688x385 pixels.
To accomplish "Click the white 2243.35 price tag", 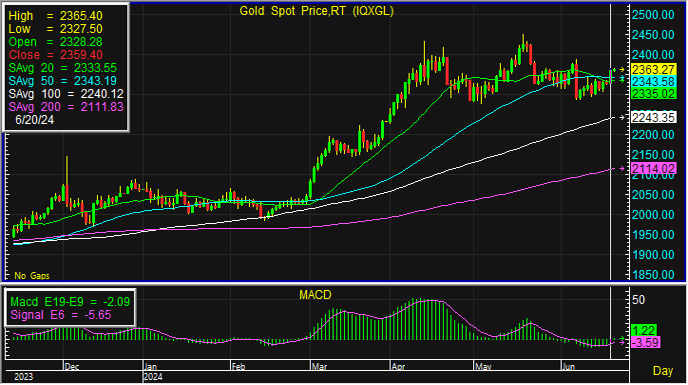I will [653, 118].
